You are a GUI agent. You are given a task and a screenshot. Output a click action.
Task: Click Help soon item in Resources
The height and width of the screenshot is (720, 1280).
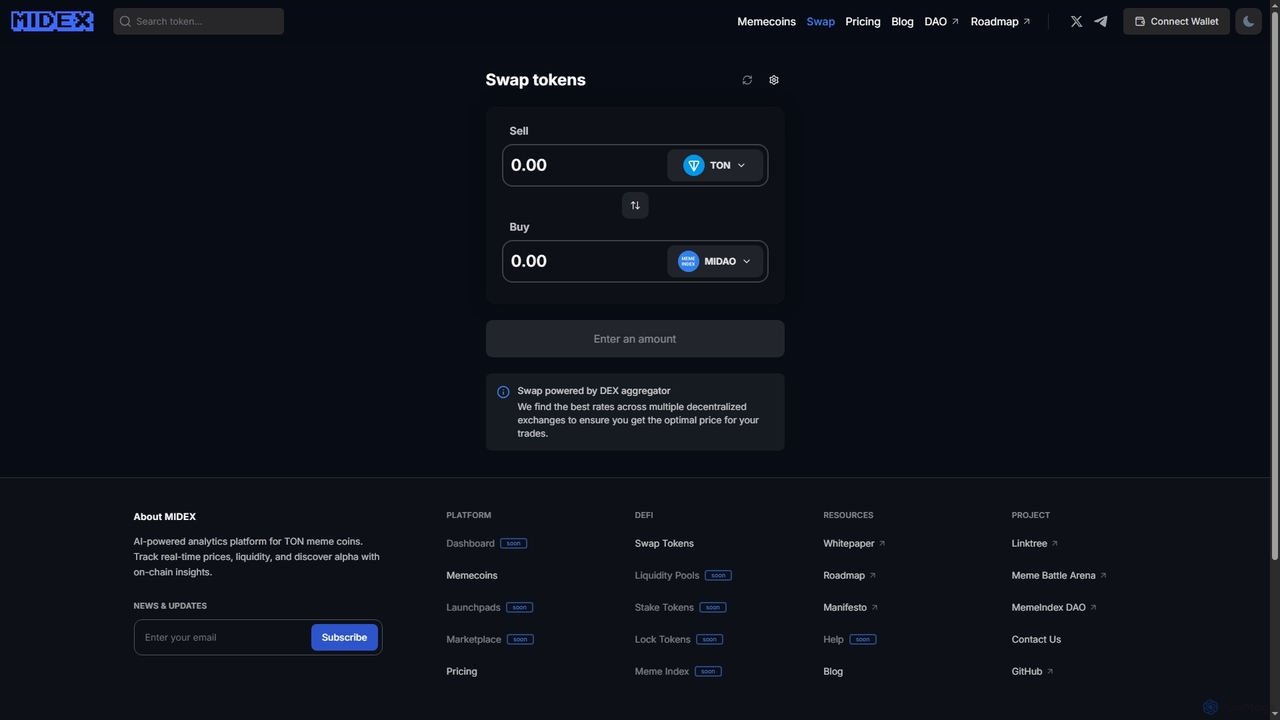pos(850,639)
